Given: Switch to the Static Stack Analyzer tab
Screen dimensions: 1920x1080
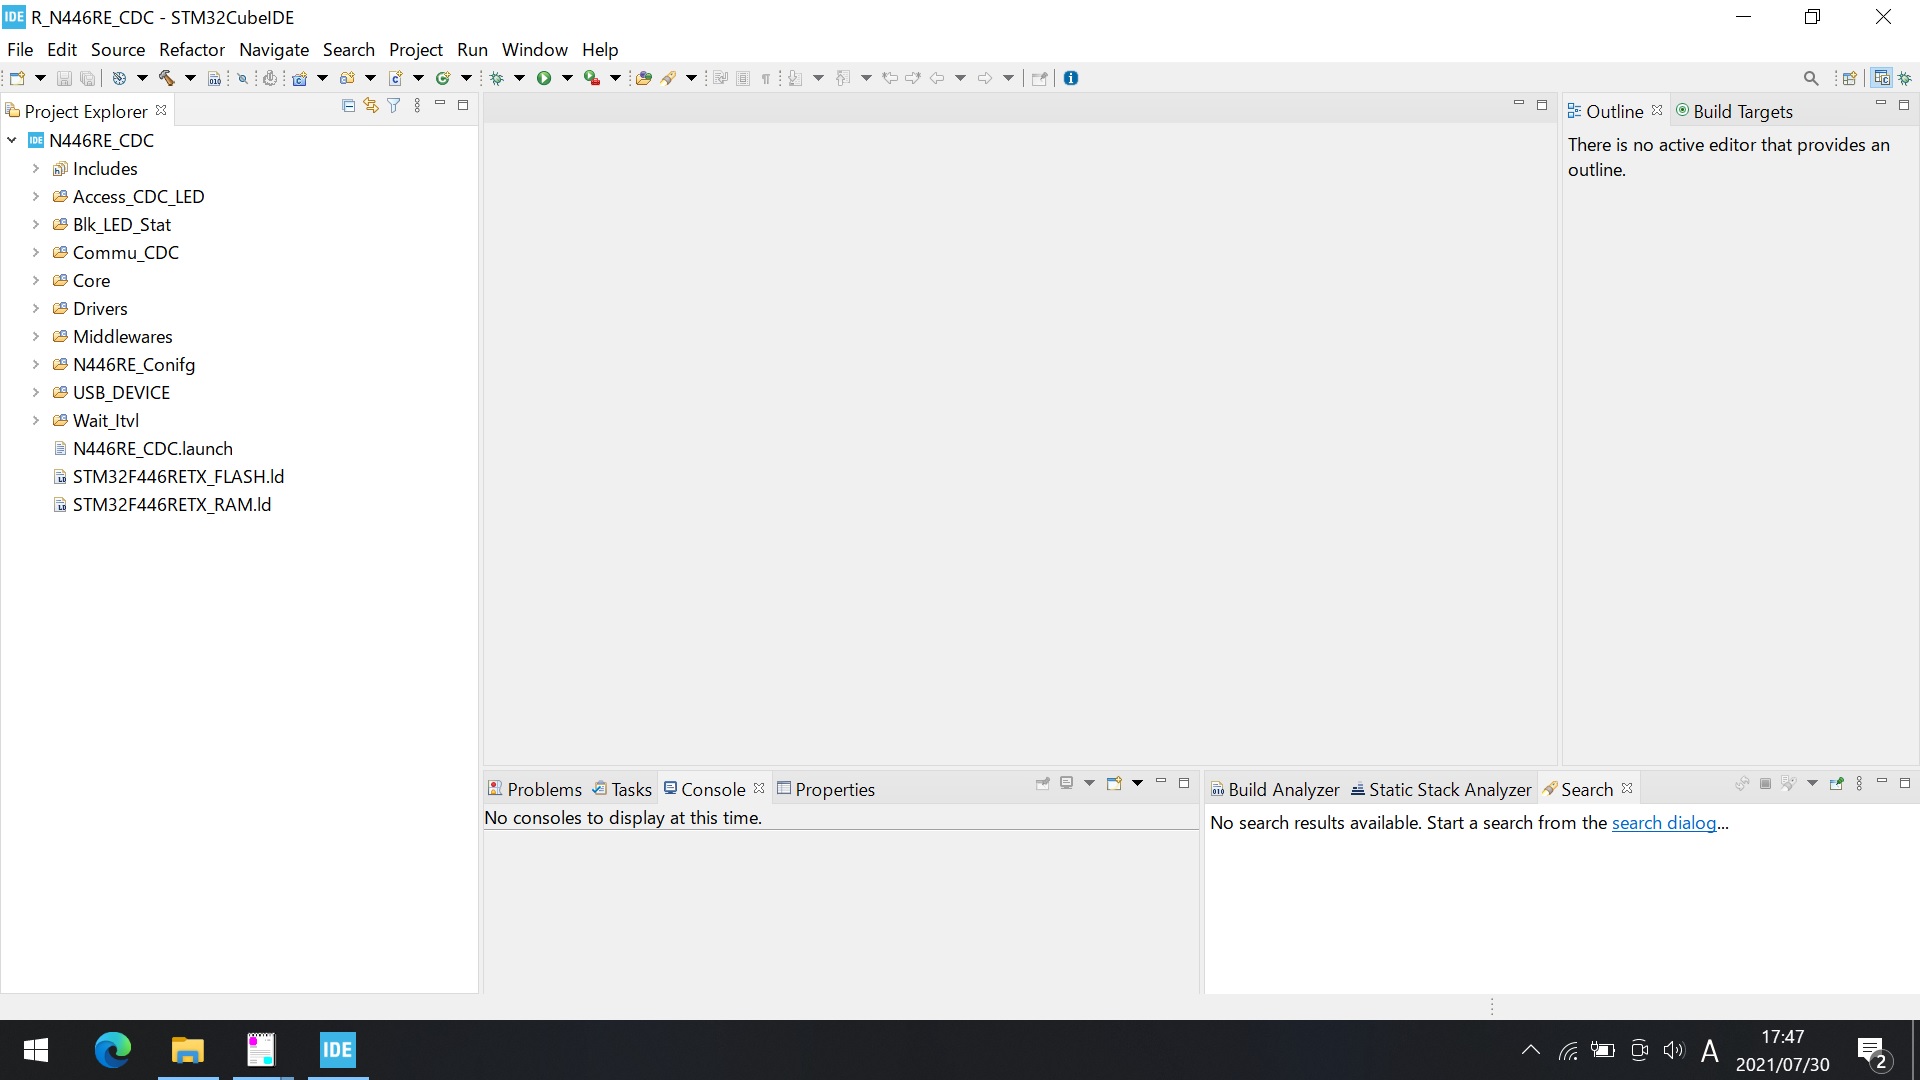Looking at the screenshot, I should pos(1441,789).
